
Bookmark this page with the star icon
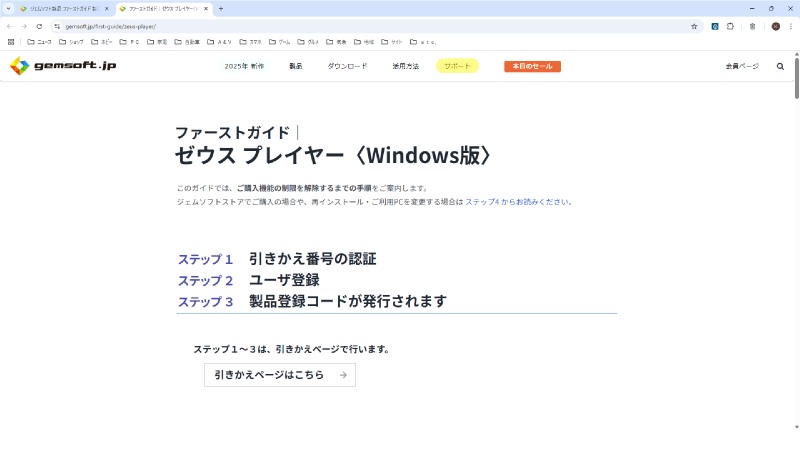[694, 26]
